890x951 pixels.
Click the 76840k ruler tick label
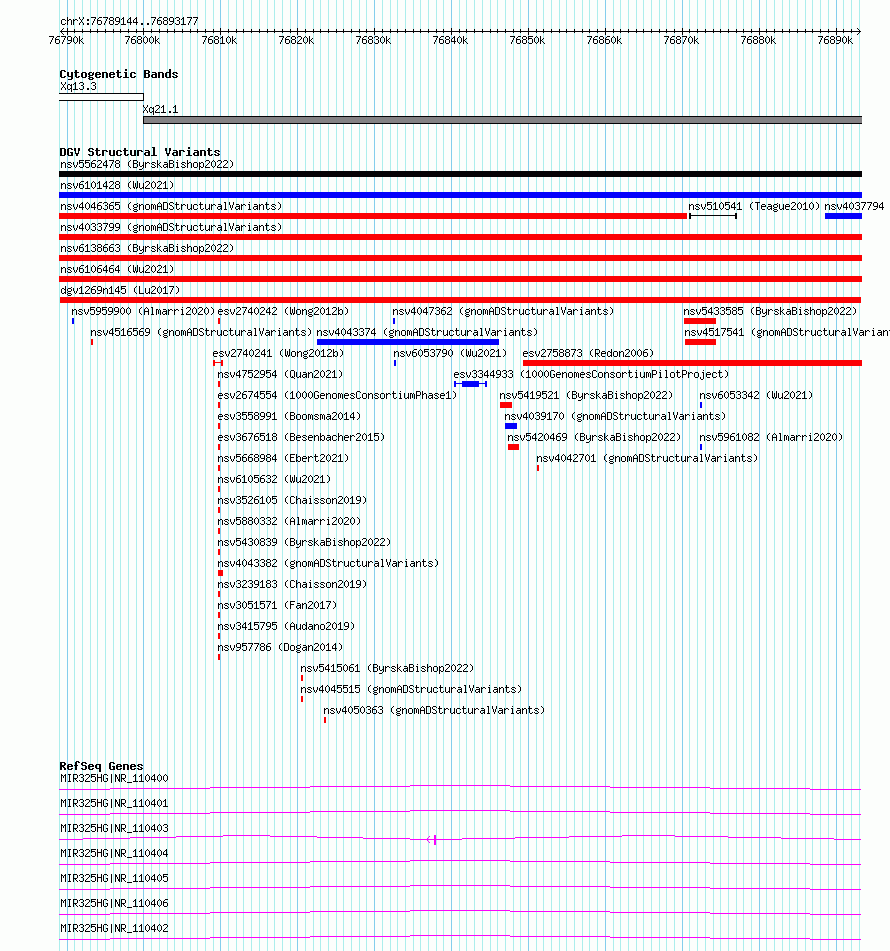[x=450, y=41]
